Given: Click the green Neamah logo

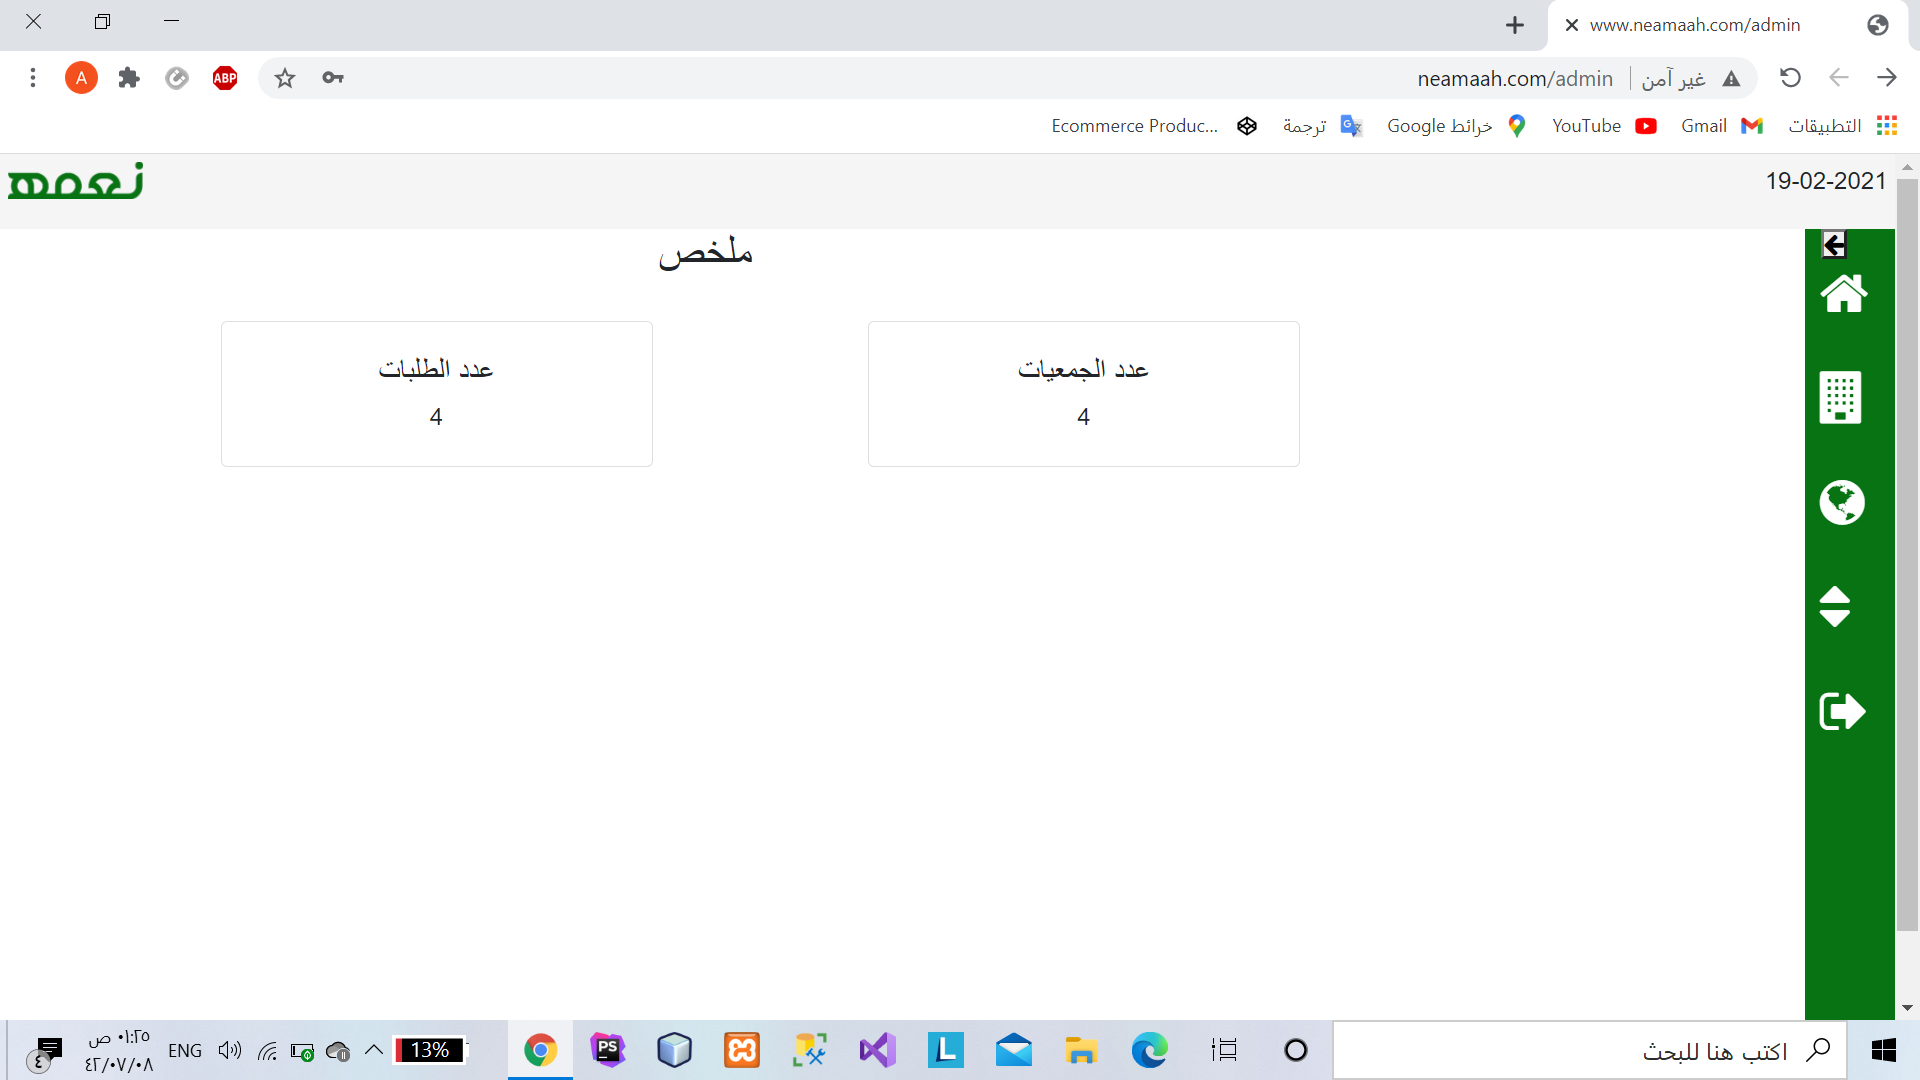Looking at the screenshot, I should click(x=76, y=182).
